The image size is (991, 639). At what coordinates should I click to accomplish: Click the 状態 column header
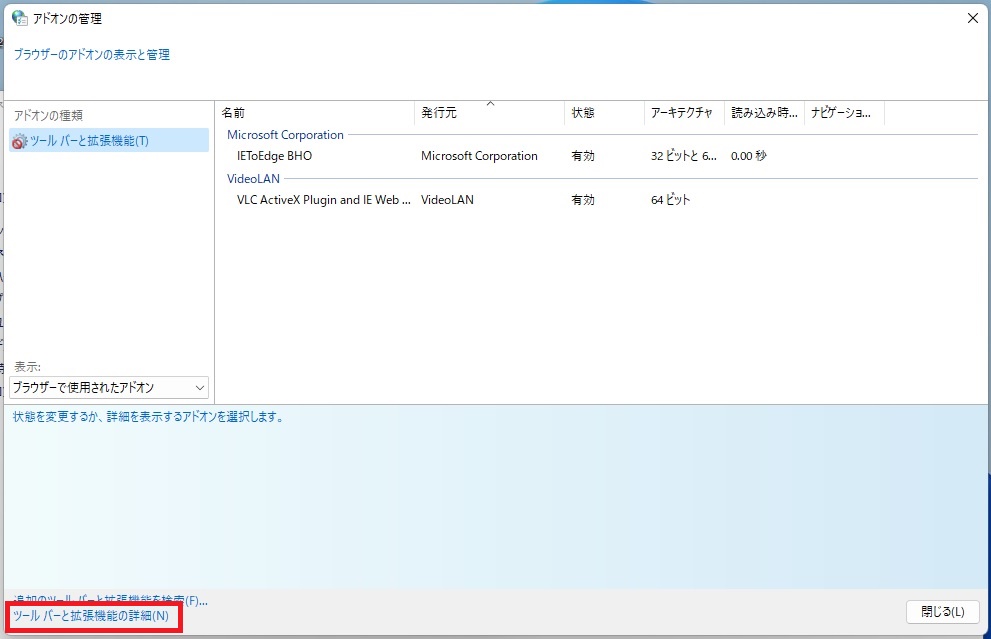(604, 113)
